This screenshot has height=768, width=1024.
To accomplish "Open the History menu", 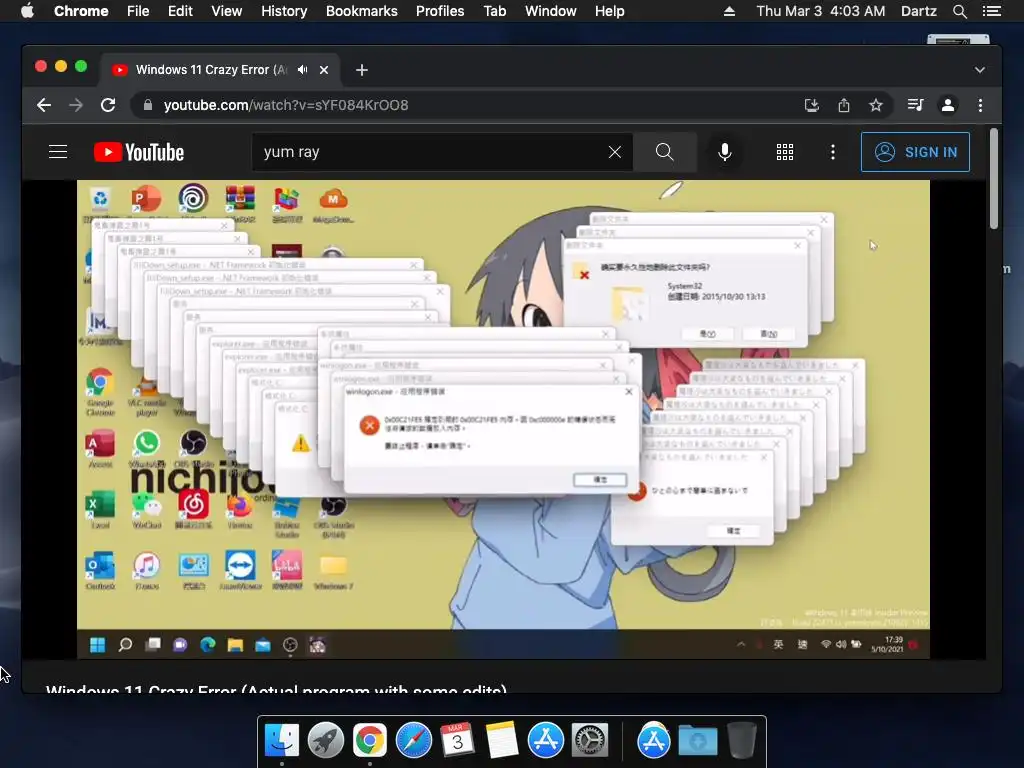I will pos(284,11).
